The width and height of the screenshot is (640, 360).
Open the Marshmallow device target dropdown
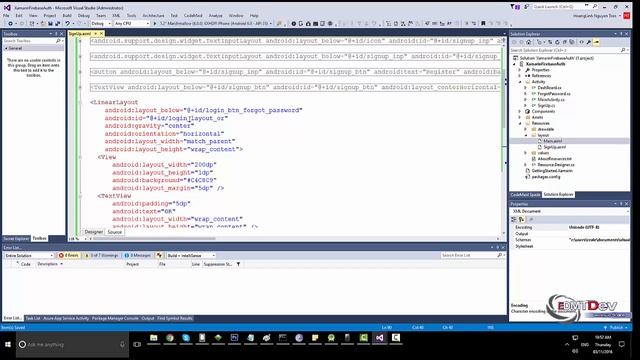216,24
